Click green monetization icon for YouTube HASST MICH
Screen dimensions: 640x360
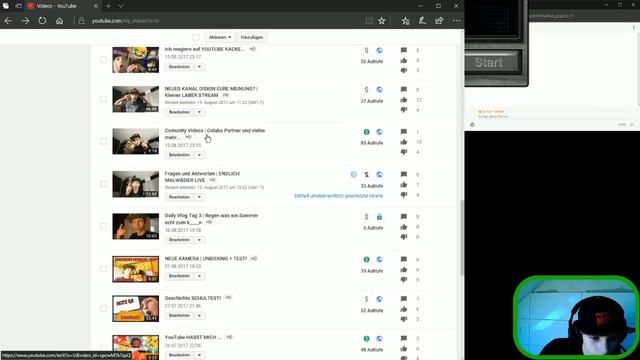pos(366,339)
